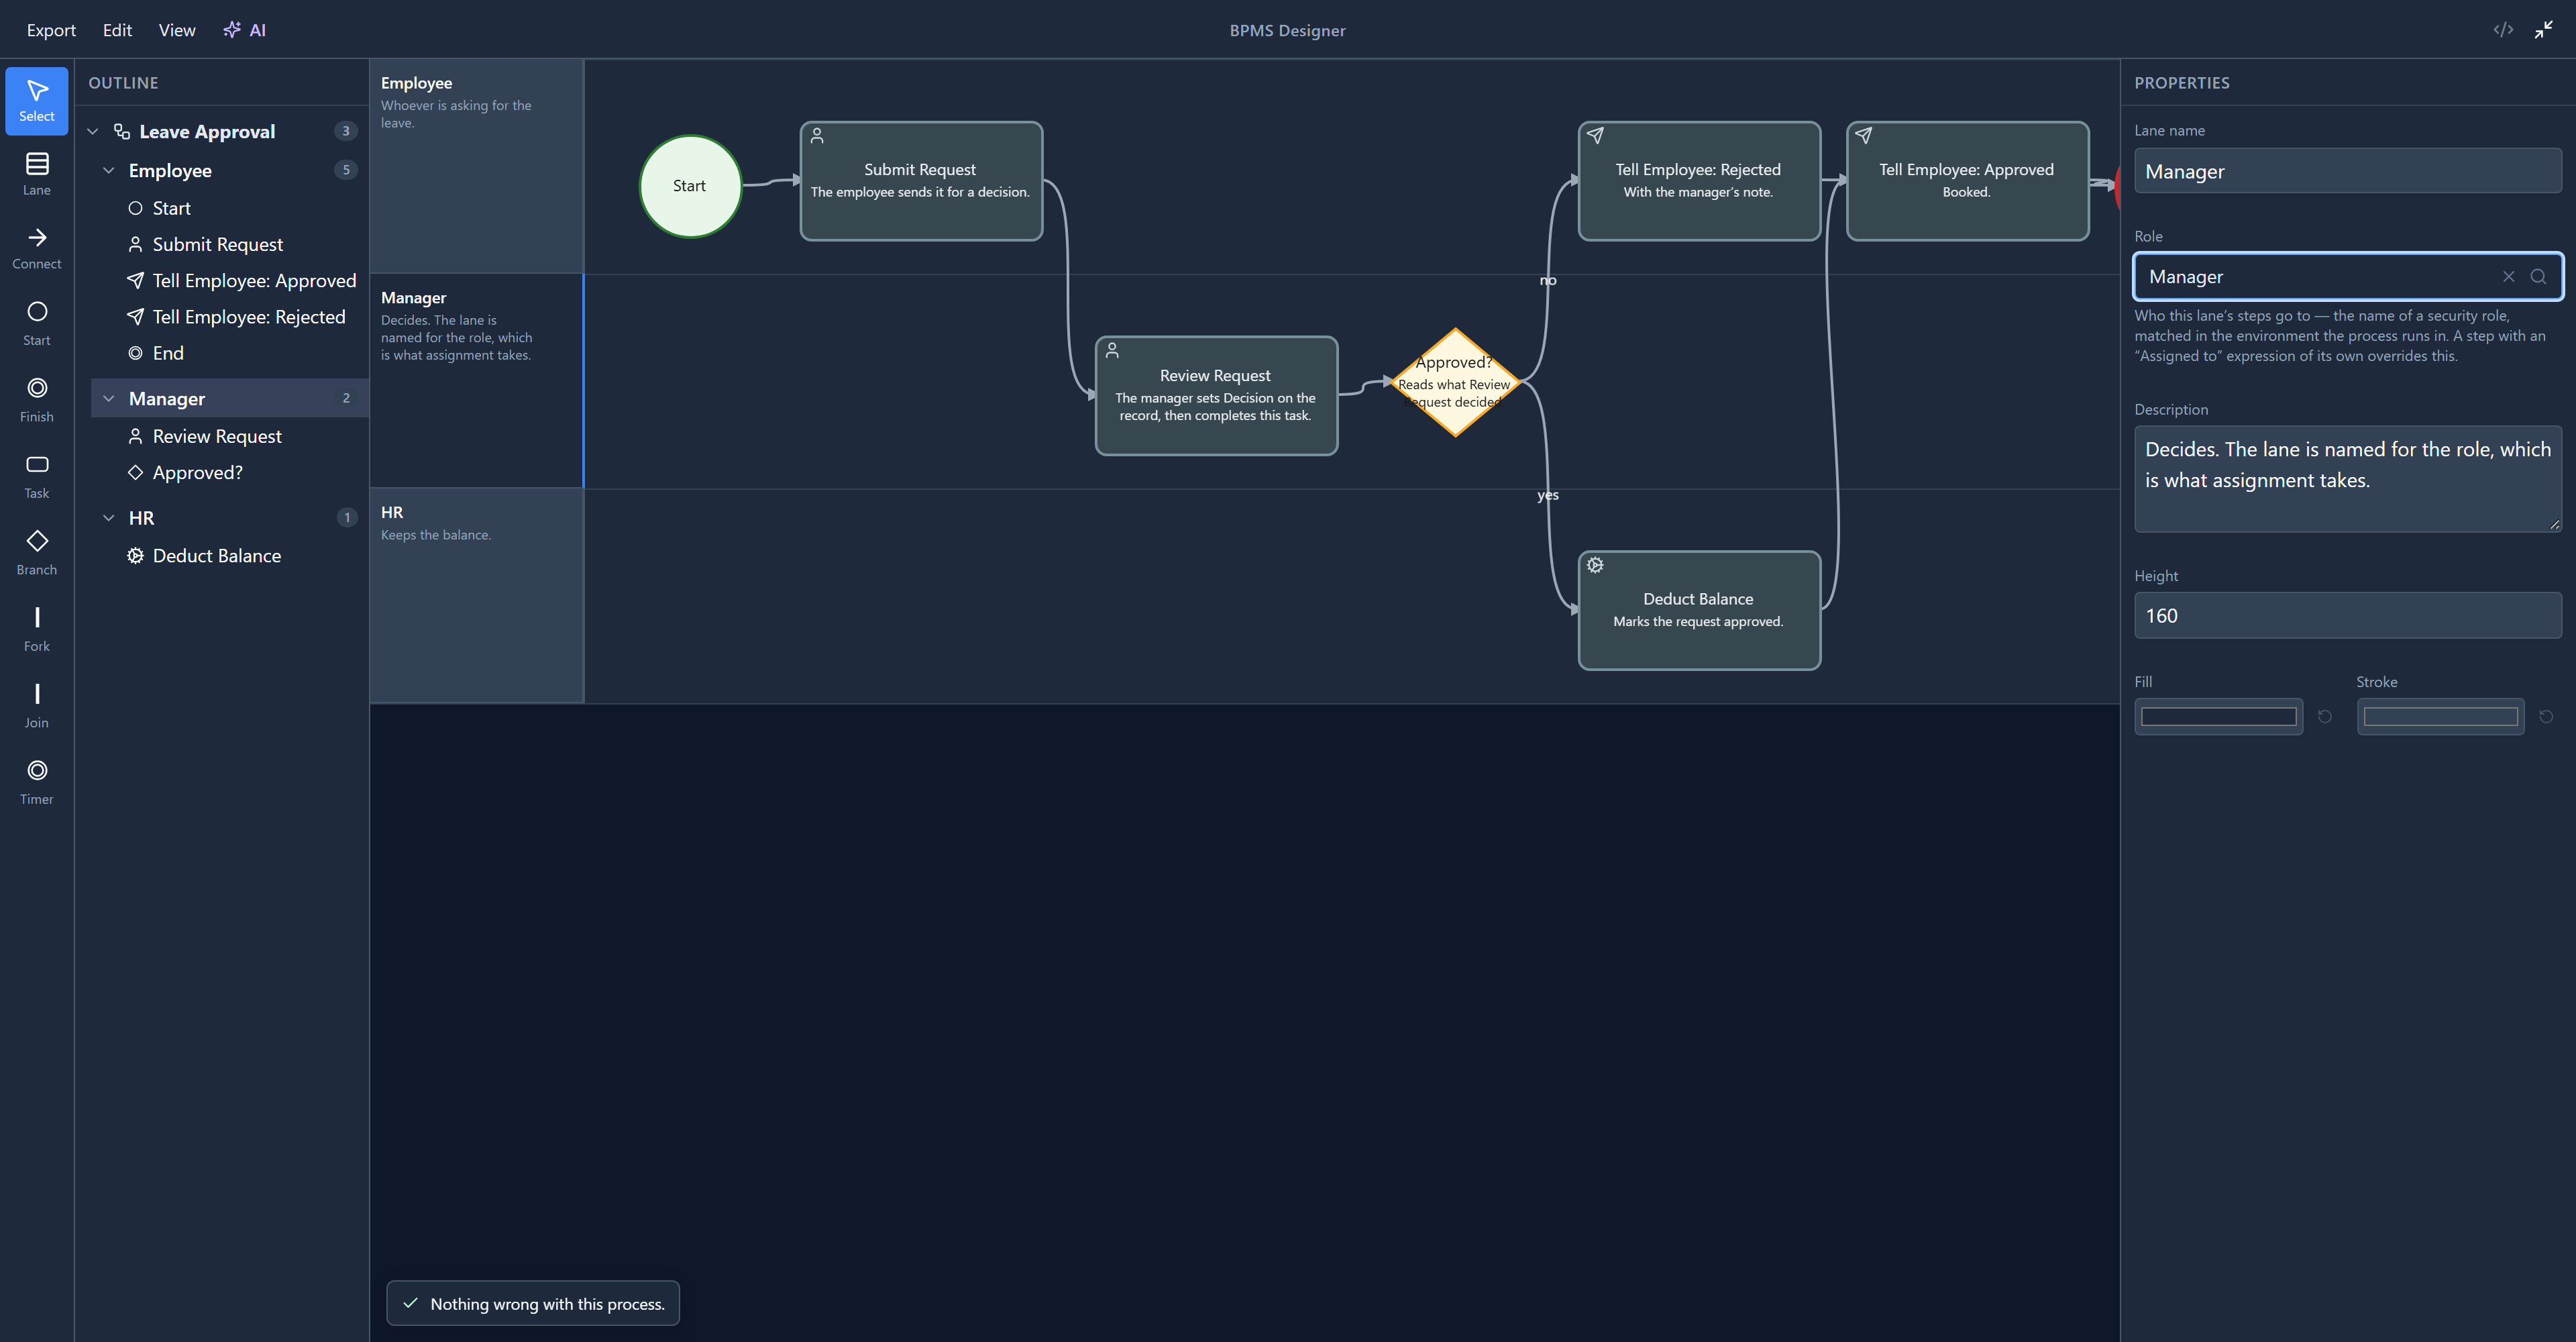The image size is (2576, 1342).
Task: Select the Join tool
Action: (37, 706)
